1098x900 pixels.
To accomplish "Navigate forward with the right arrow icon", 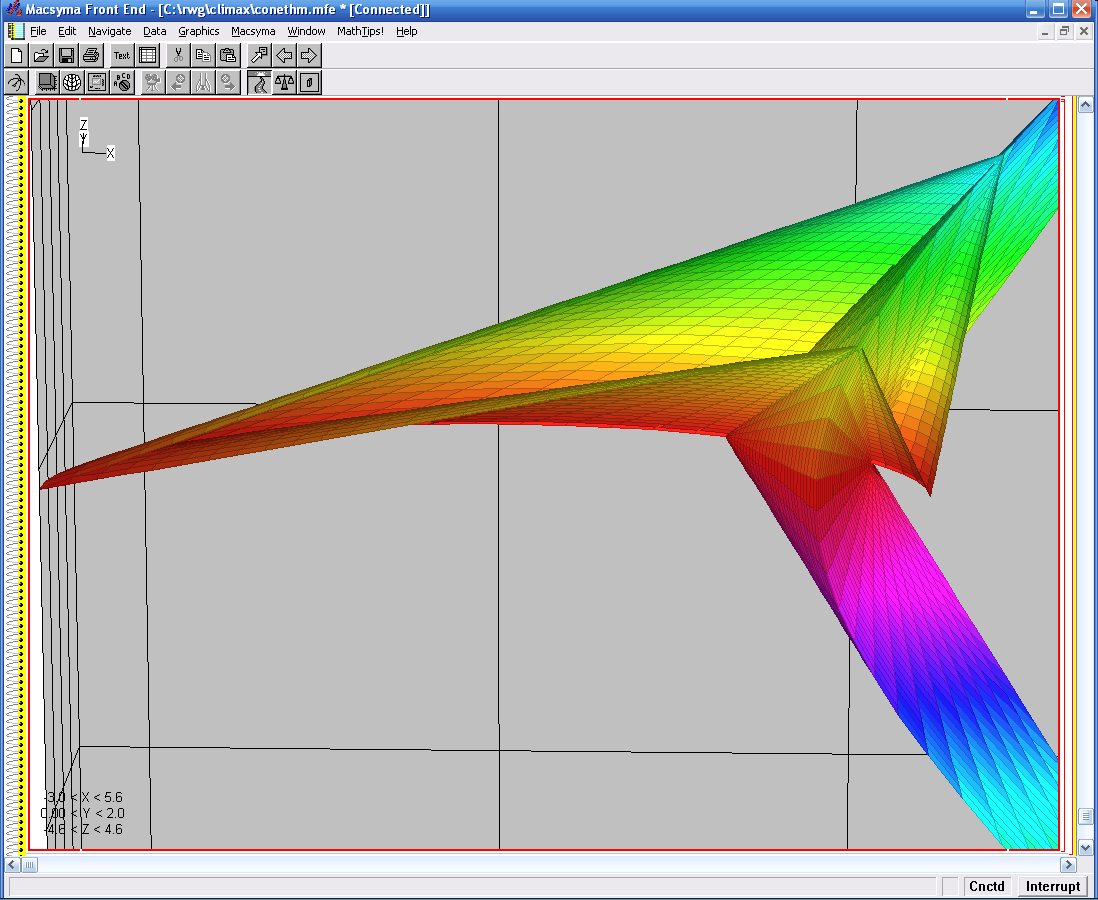I will click(309, 55).
